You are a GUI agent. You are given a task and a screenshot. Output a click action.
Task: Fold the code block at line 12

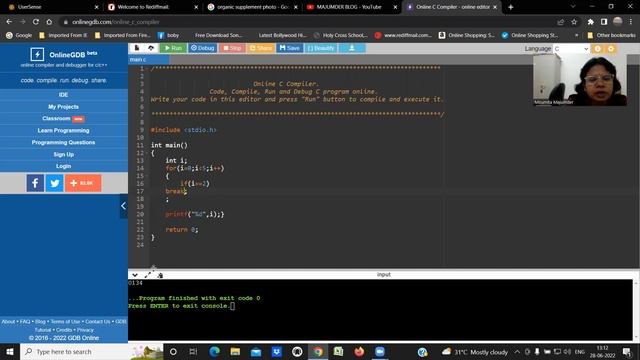pos(147,153)
